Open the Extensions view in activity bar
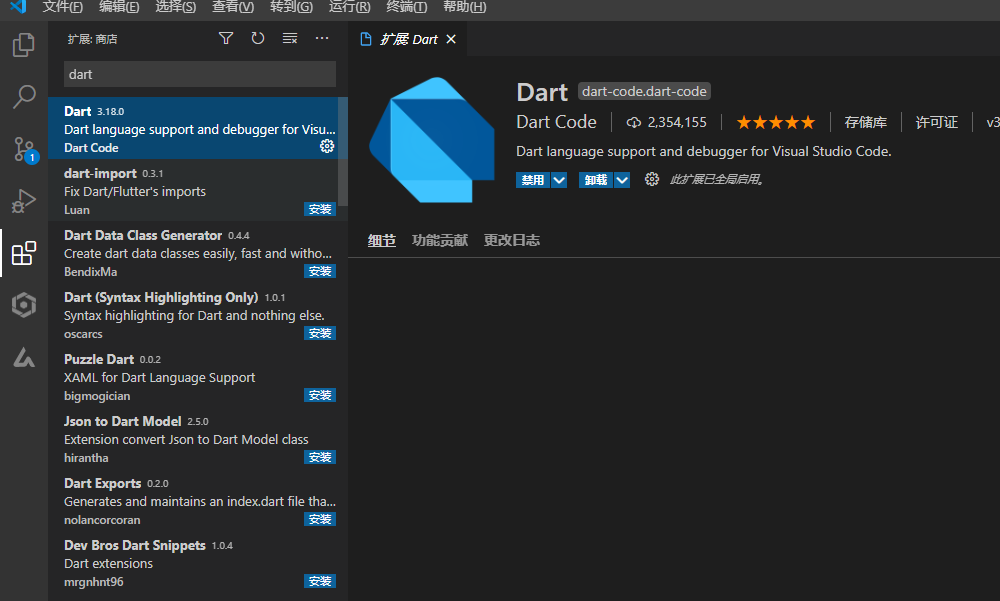The width and height of the screenshot is (1000, 601). pyautogui.click(x=24, y=253)
